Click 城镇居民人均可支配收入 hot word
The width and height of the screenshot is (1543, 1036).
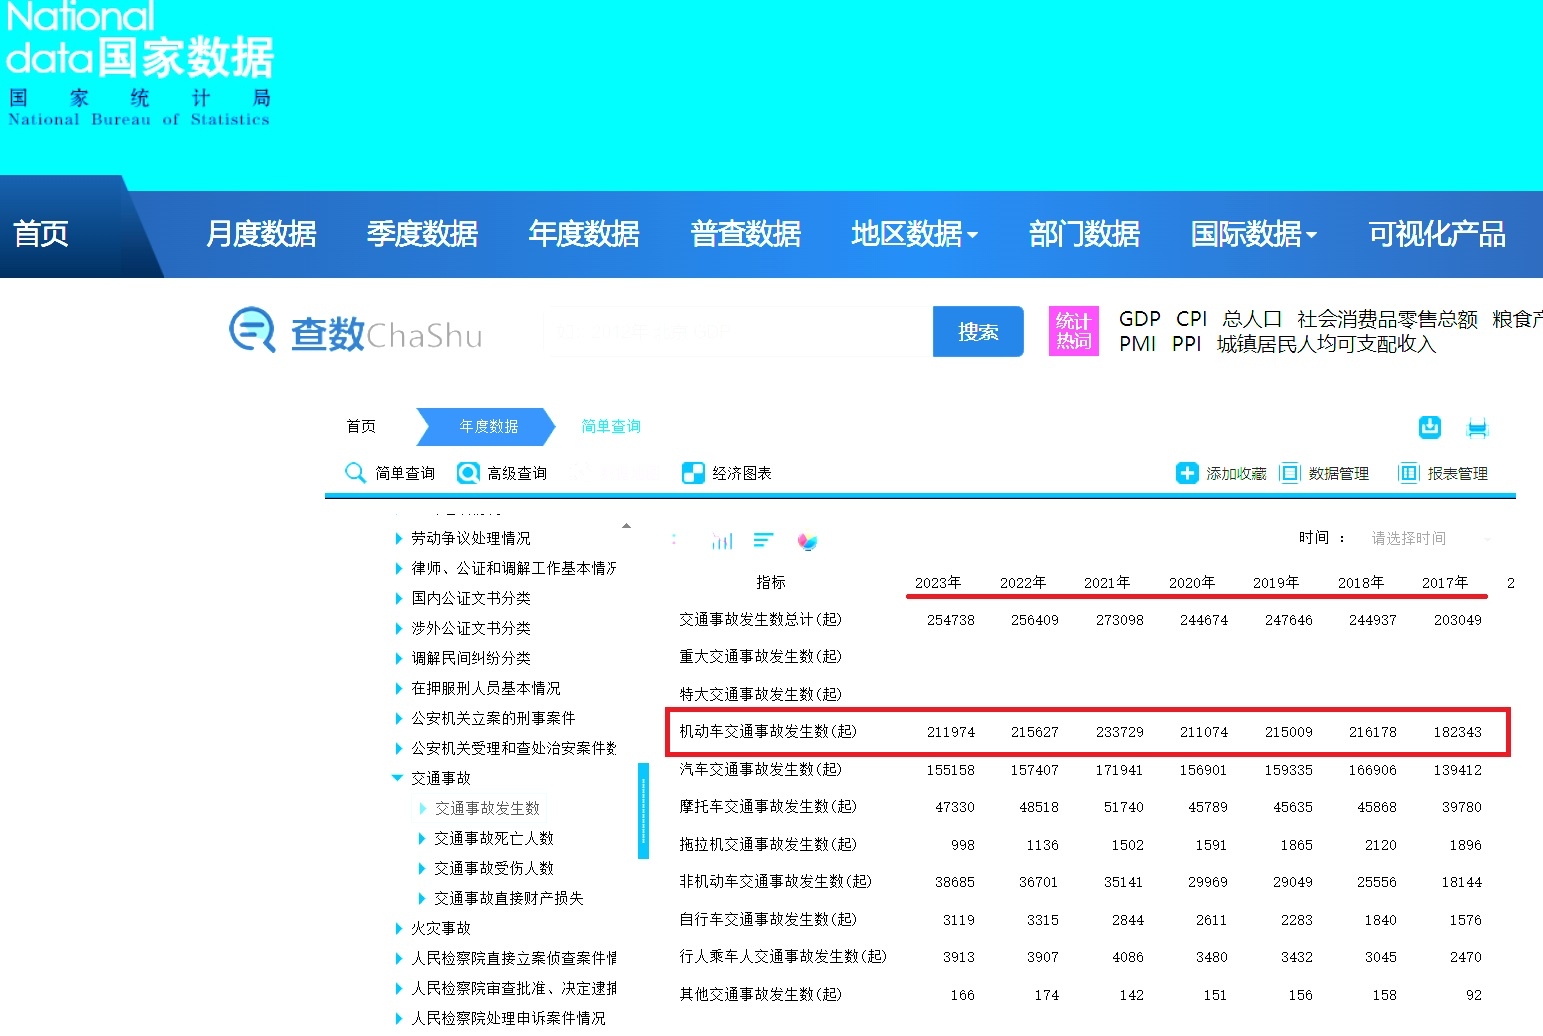(x=1326, y=344)
